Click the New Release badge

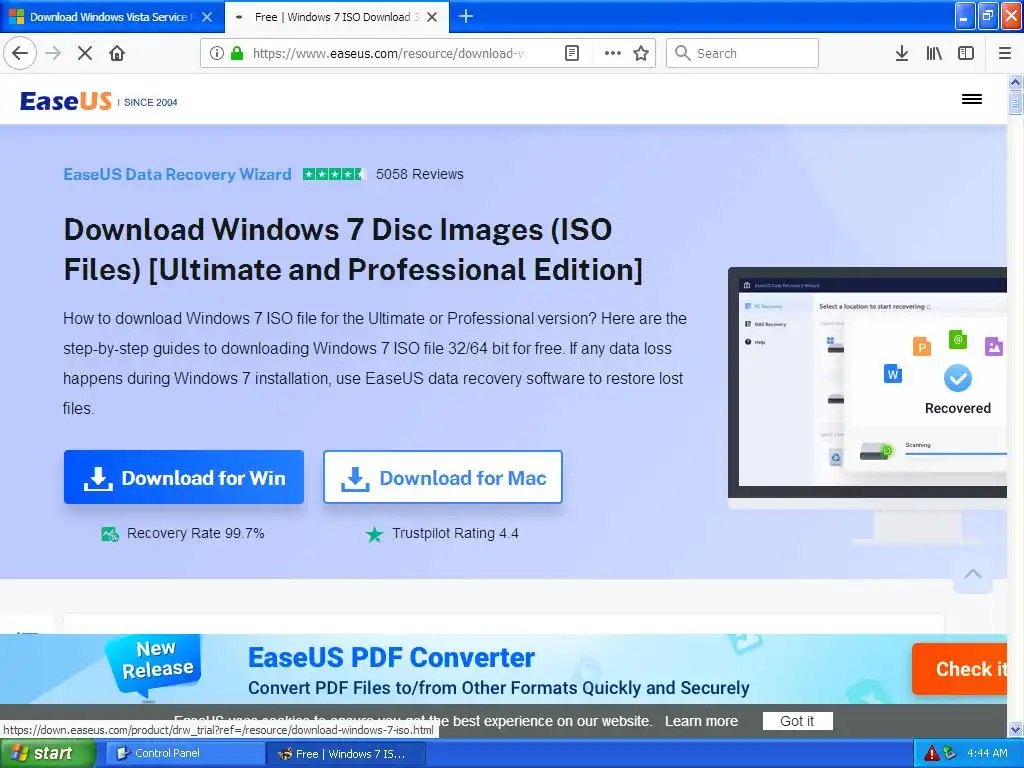(x=156, y=665)
